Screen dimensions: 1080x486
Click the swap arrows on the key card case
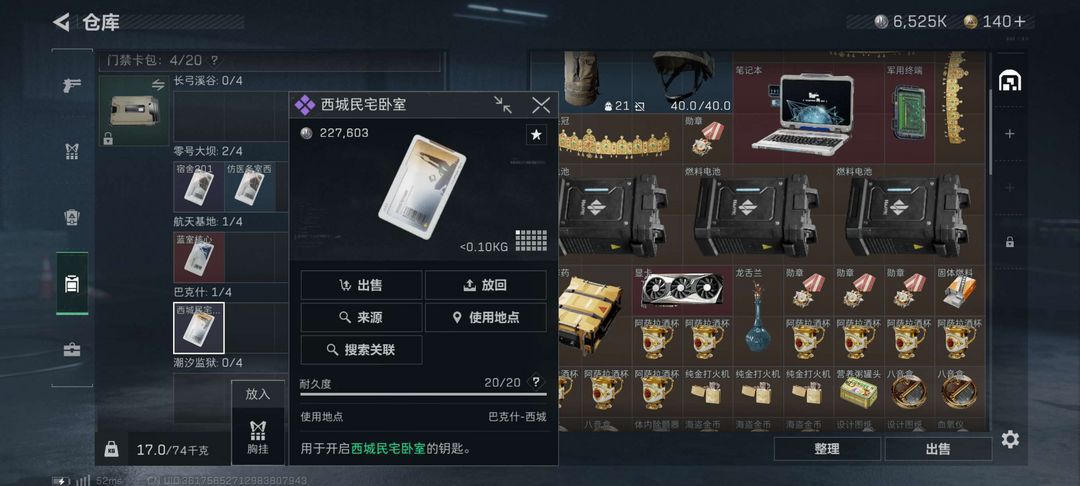click(158, 85)
